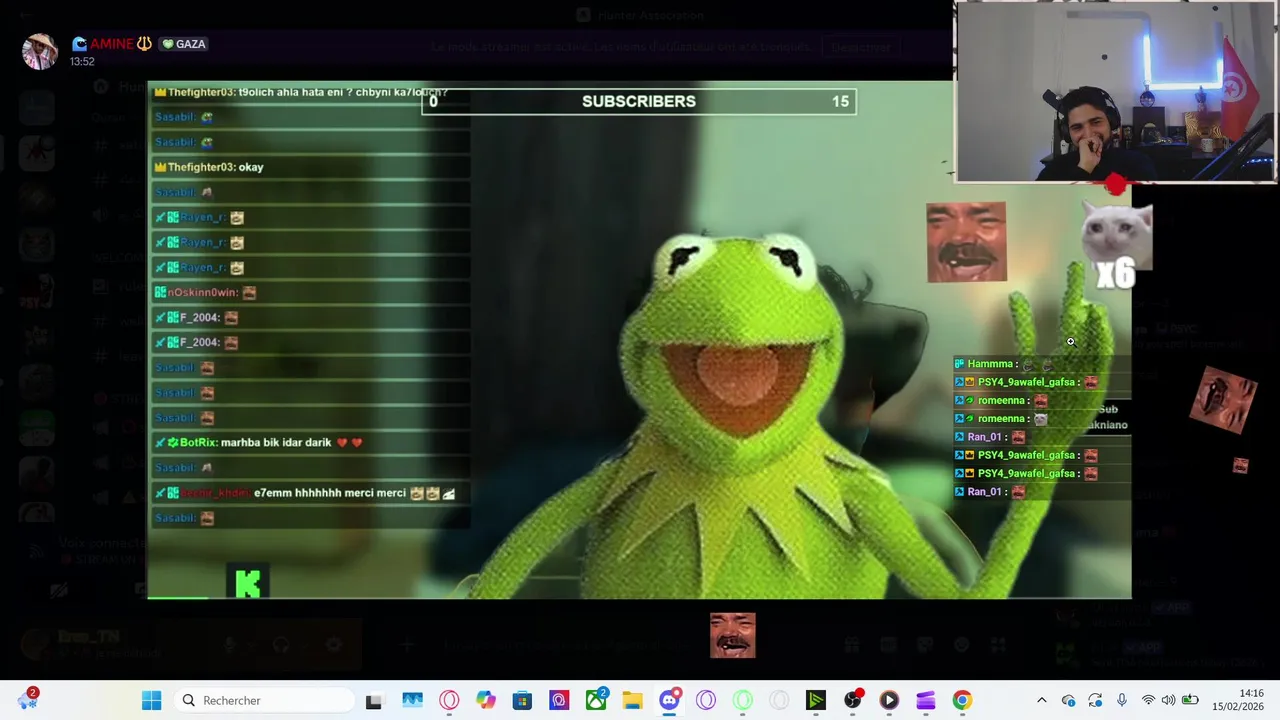This screenshot has width=1280, height=720.
Task: Open the purple Opera taskbar icon
Action: click(x=706, y=700)
